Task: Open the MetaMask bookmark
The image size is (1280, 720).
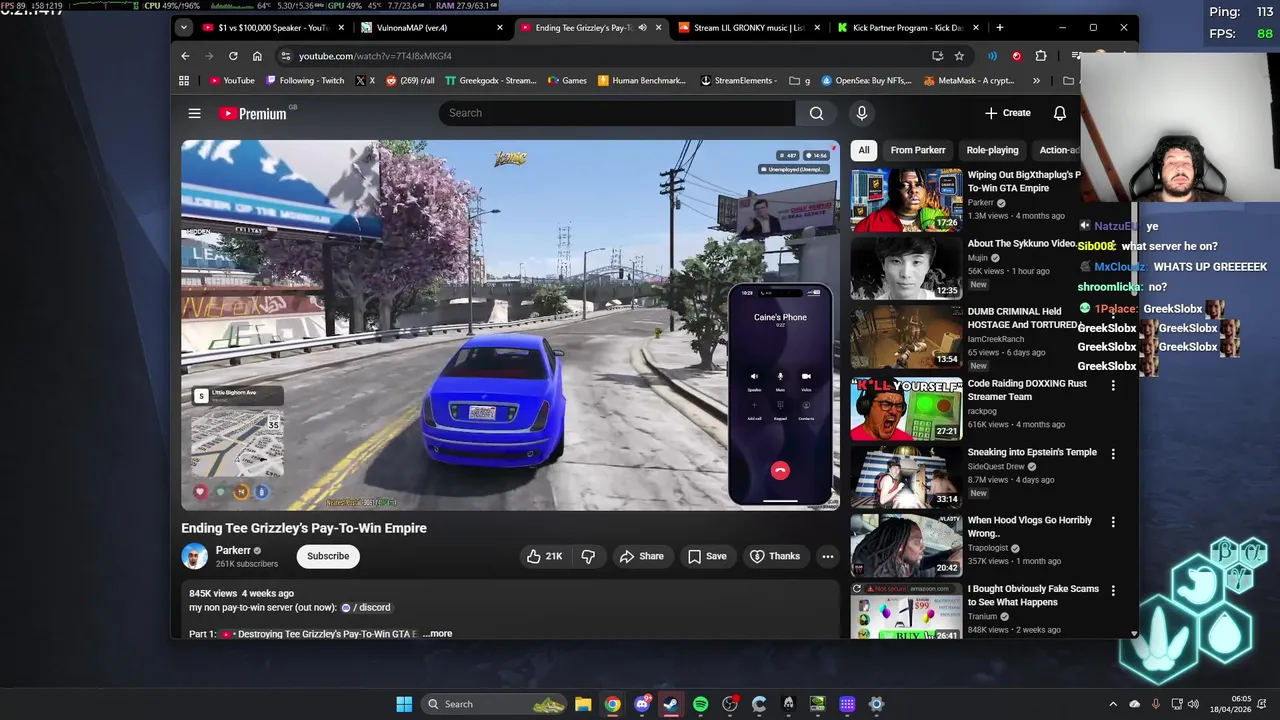Action: (969, 80)
